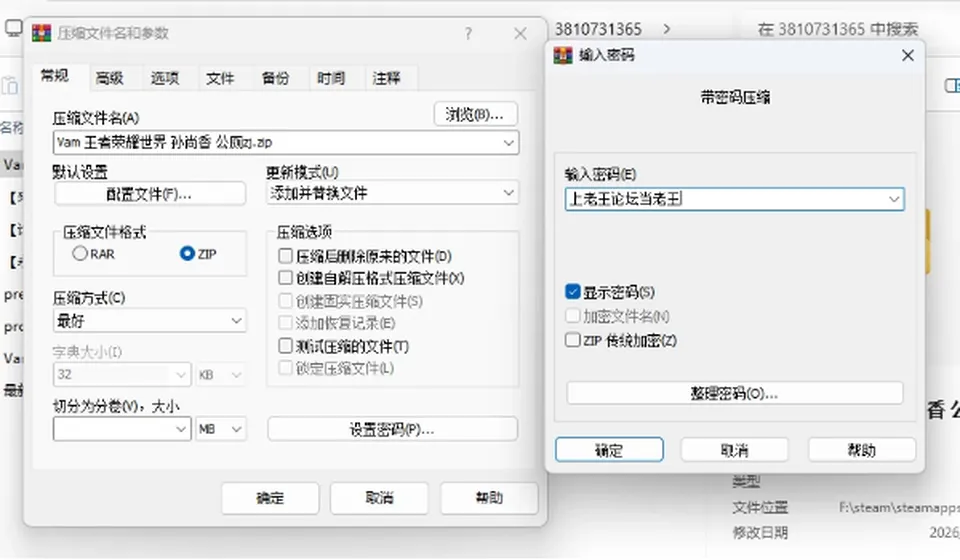
Task: Uncheck 显示密码 checkbox
Action: click(572, 292)
